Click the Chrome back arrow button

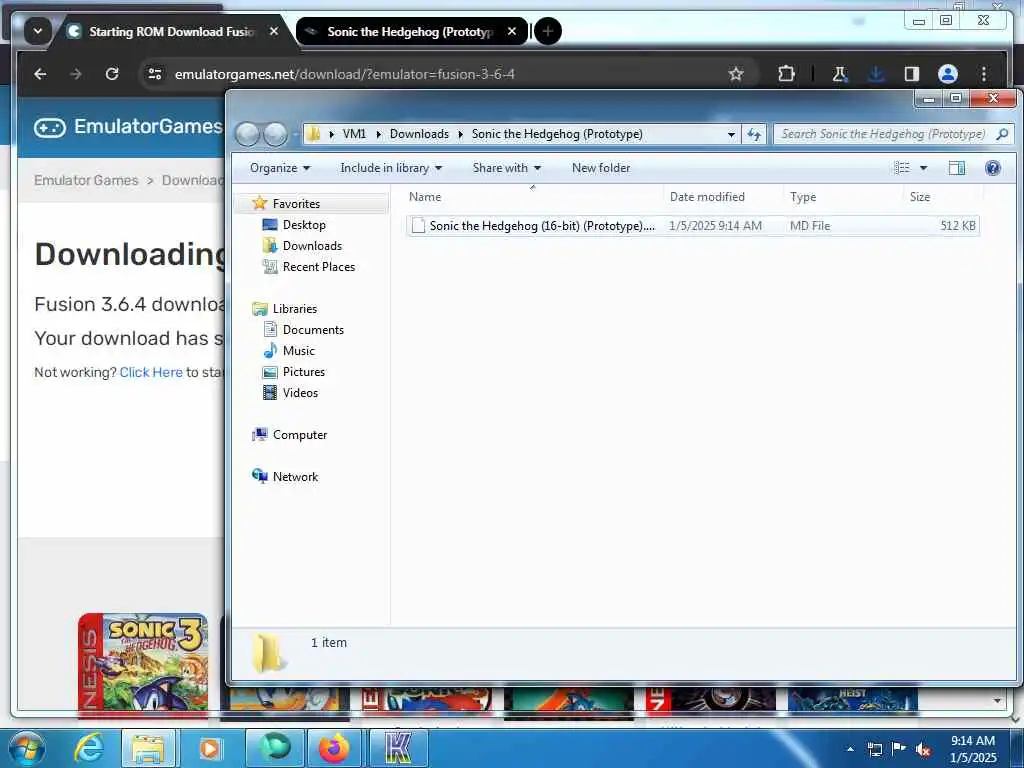(40, 74)
